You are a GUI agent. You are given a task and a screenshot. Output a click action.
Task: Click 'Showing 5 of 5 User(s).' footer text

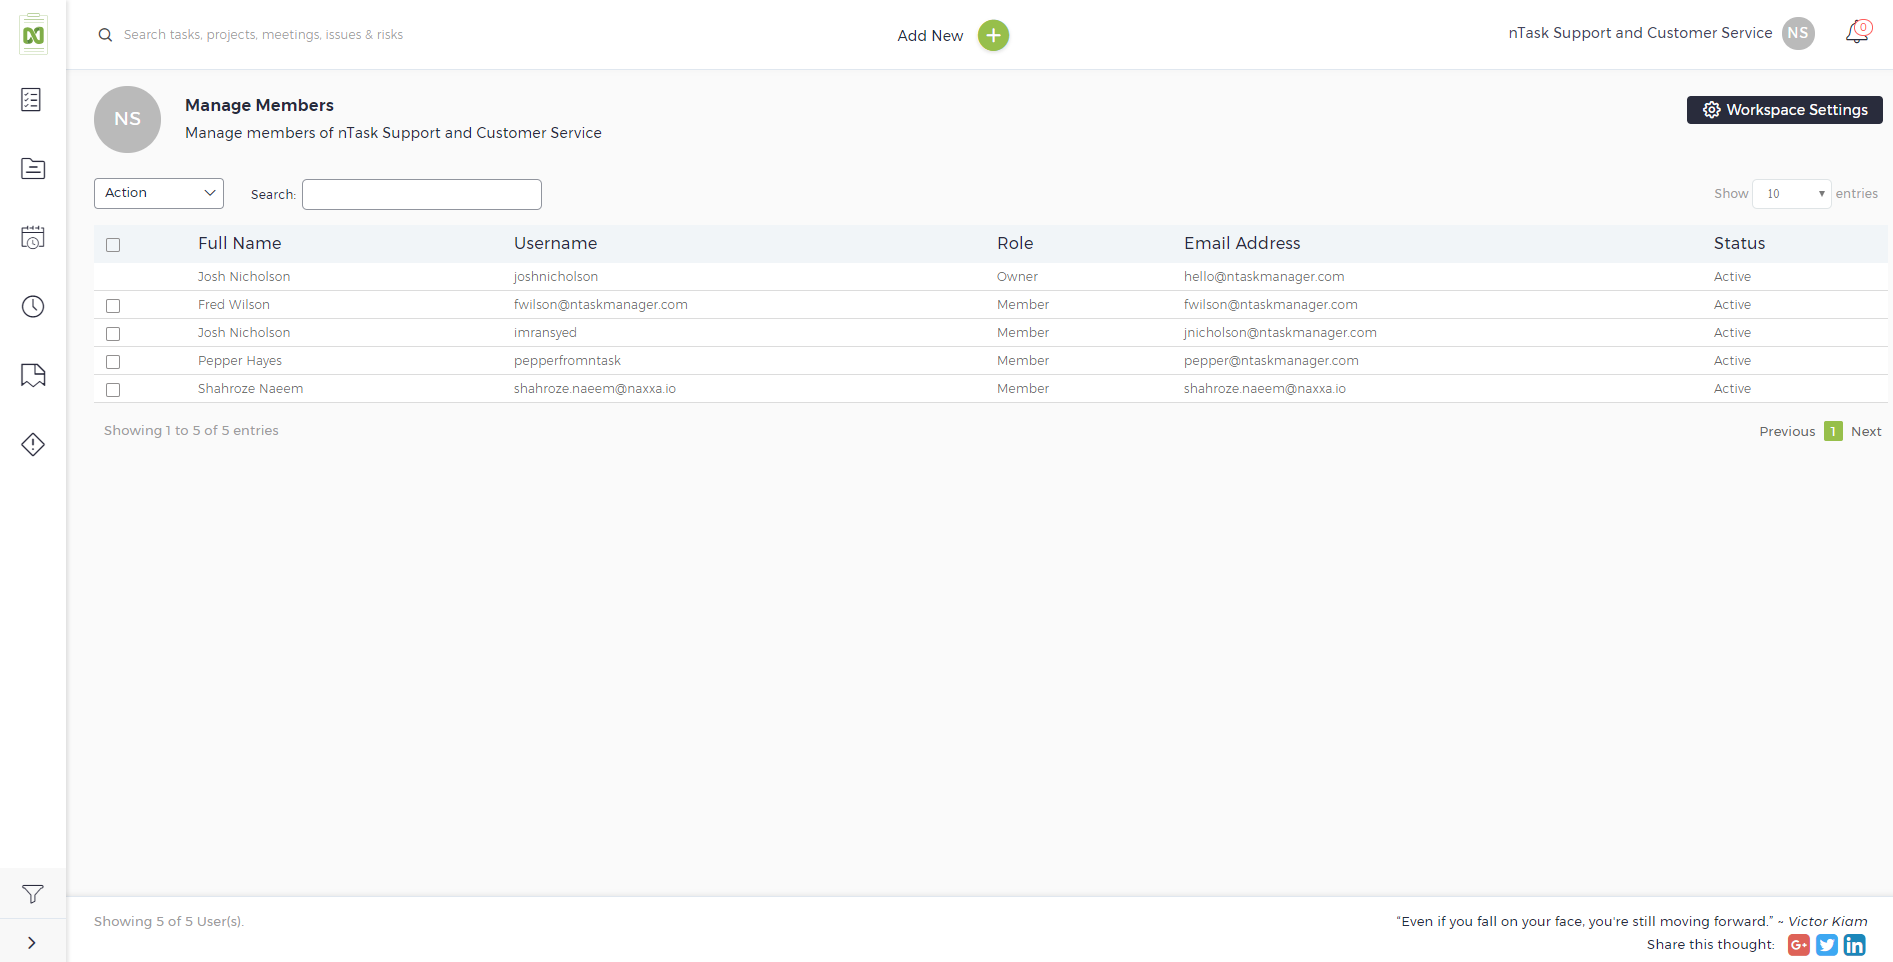pyautogui.click(x=169, y=922)
